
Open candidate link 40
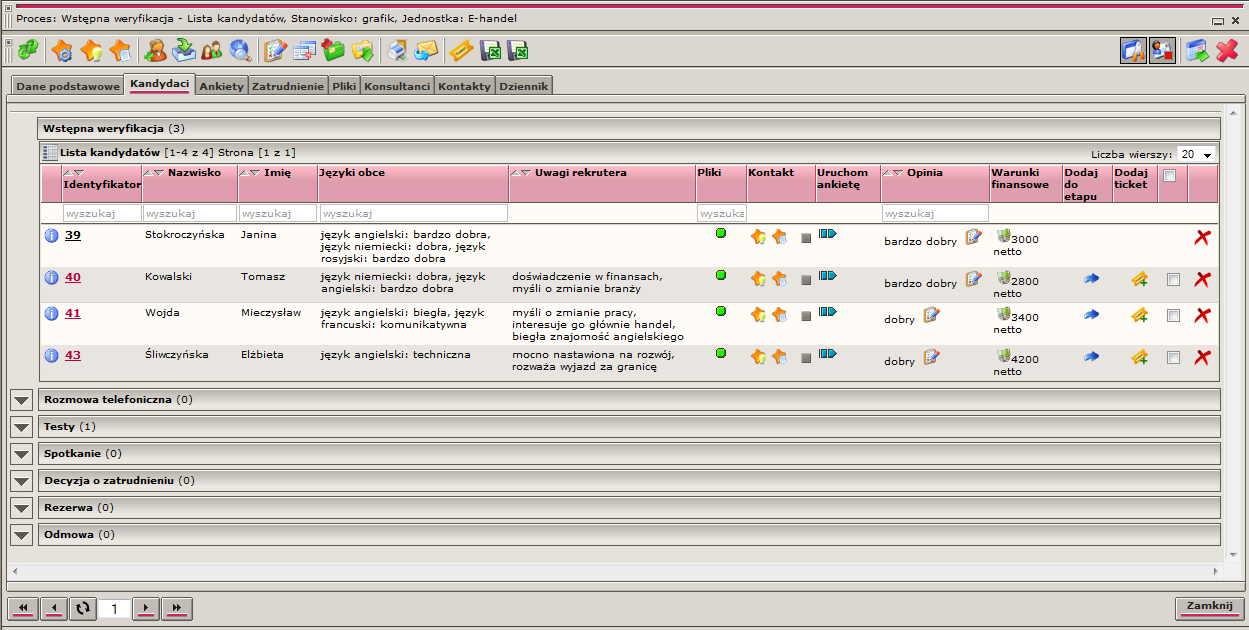(73, 277)
